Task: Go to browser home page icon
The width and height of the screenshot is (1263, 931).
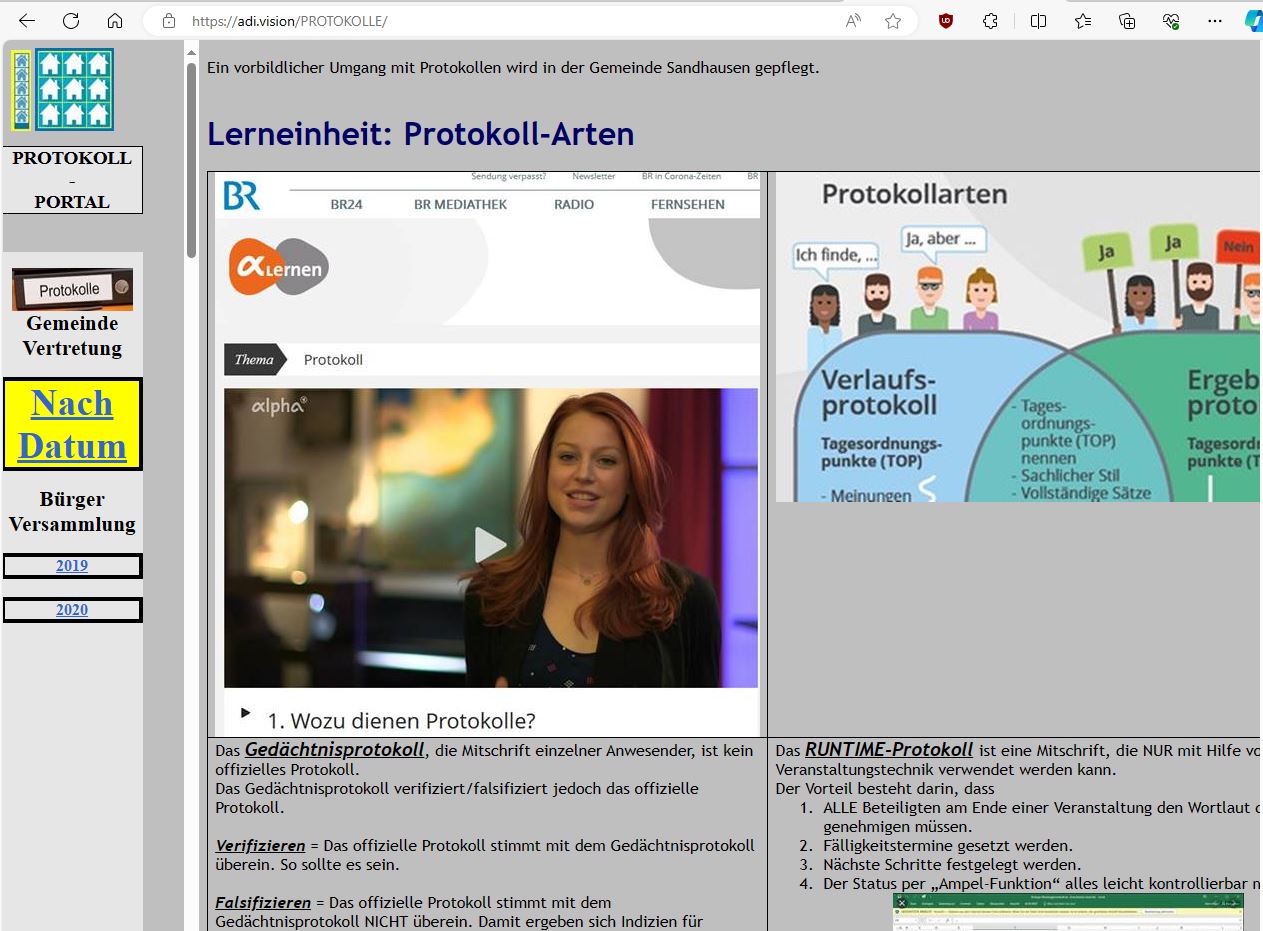Action: point(115,21)
